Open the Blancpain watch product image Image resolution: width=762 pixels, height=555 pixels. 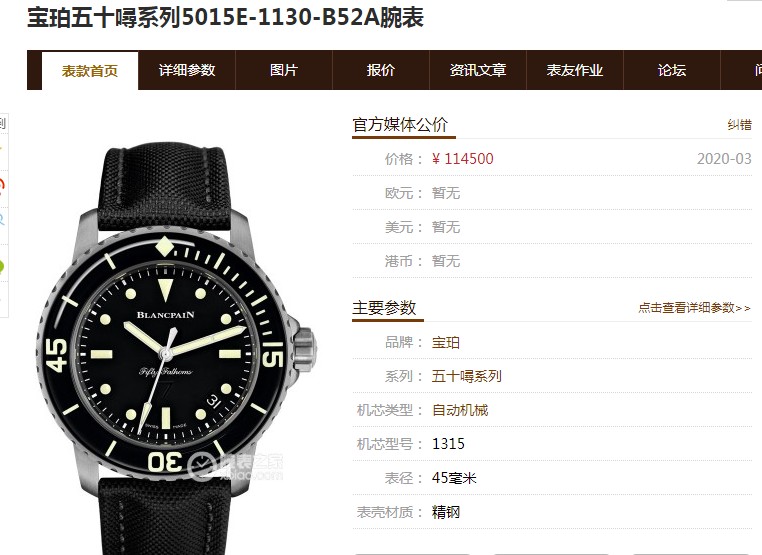tap(177, 348)
